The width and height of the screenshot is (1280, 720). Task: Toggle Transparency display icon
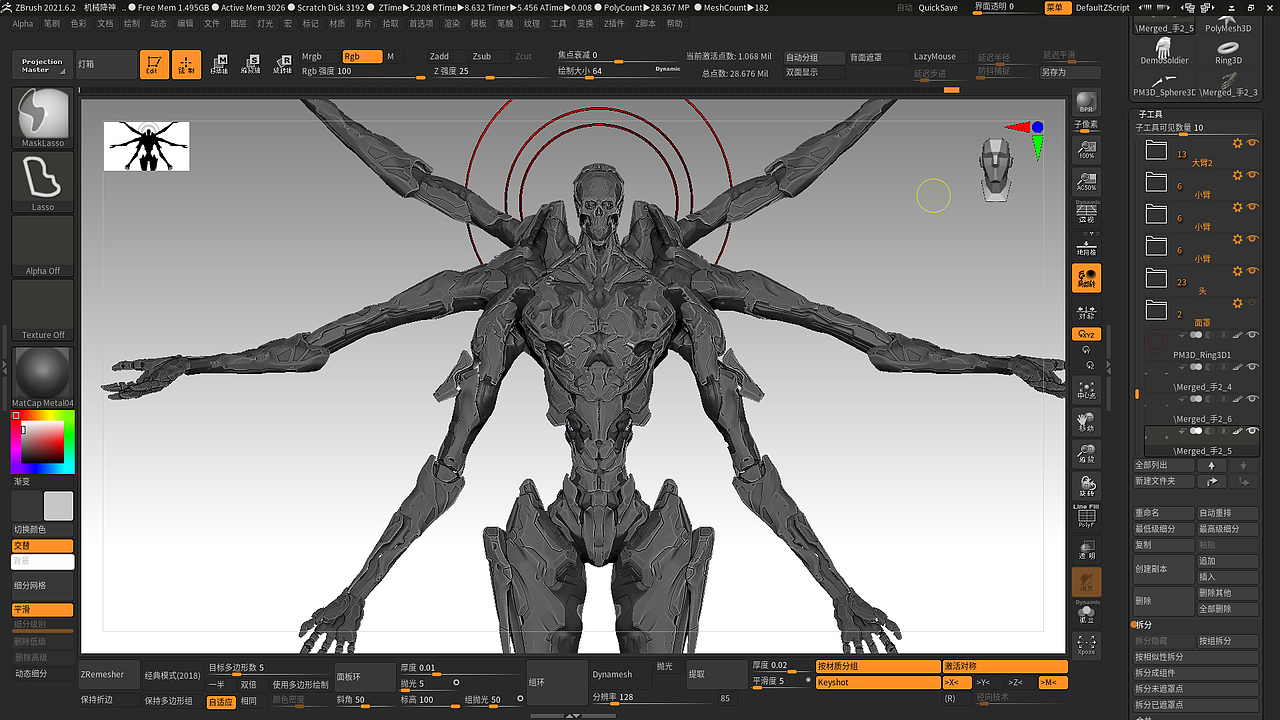pos(1086,548)
